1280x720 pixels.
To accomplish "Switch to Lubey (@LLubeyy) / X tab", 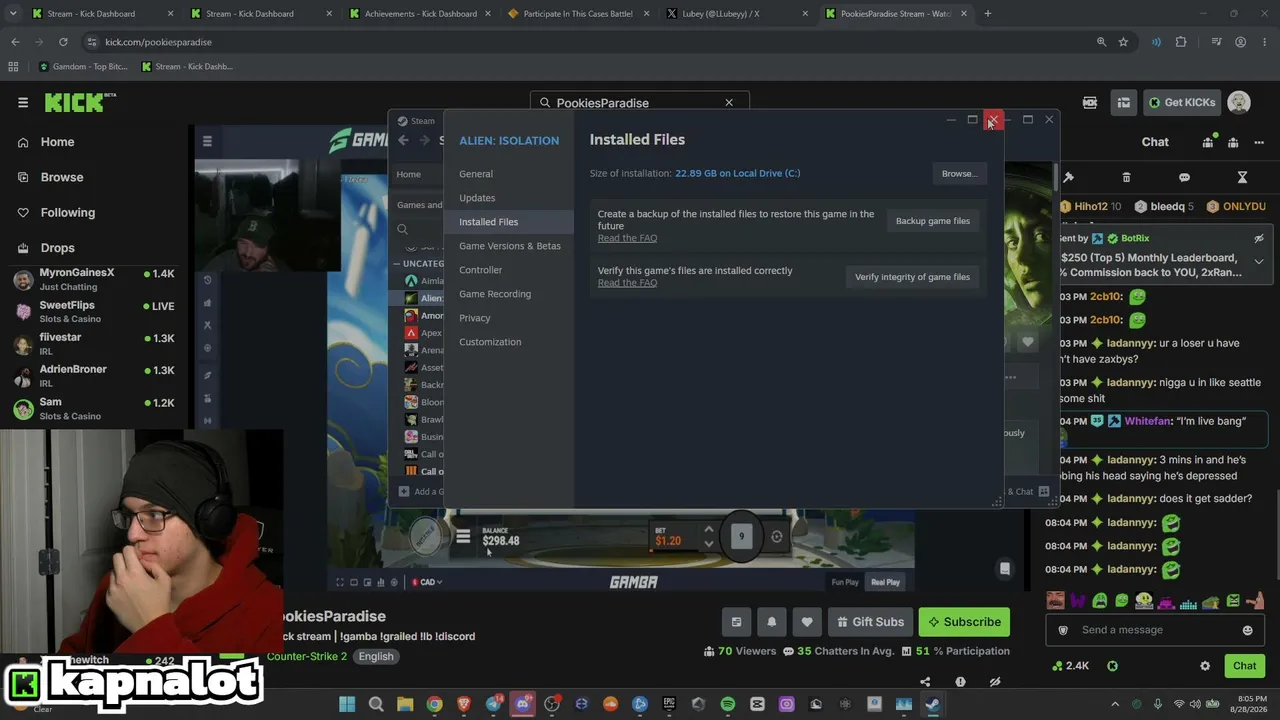I will (x=735, y=14).
